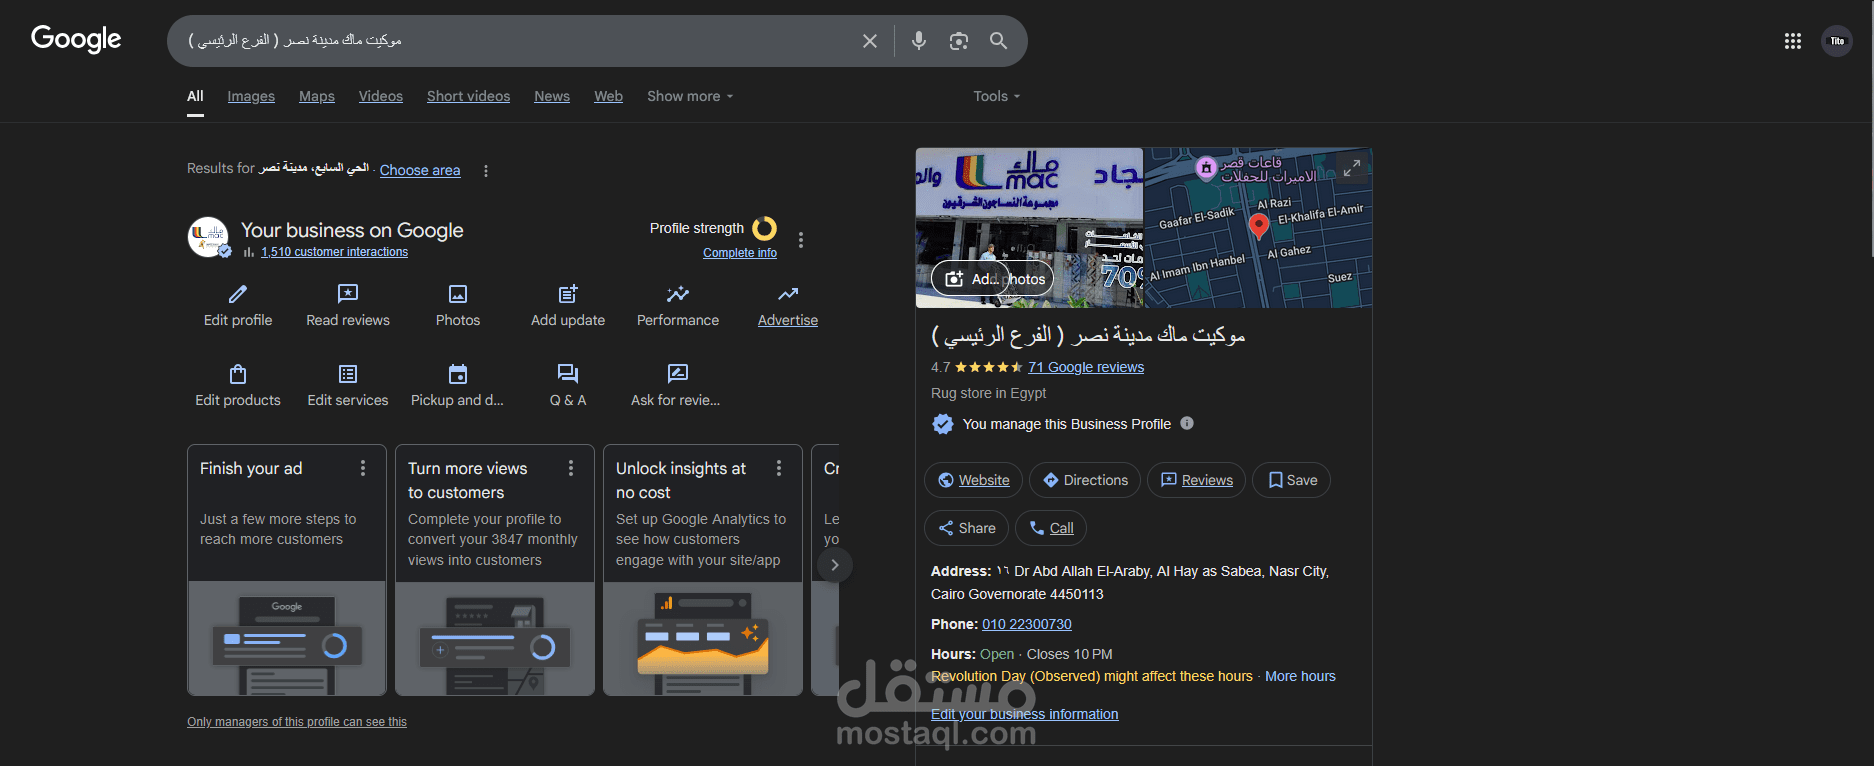Open Unlock insights at no cost card
The width and height of the screenshot is (1874, 766).
click(x=703, y=570)
